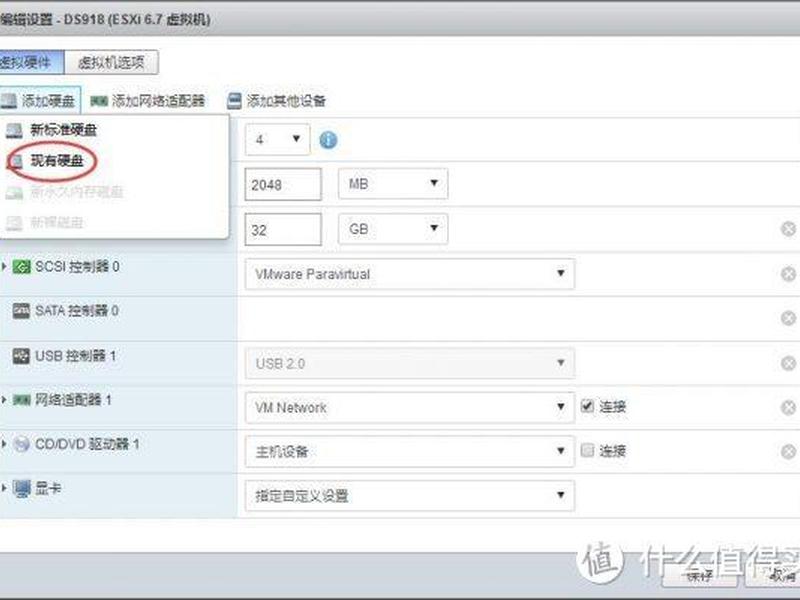Expand the 显卡 row
Image resolution: width=800 pixels, height=600 pixels.
[4, 488]
